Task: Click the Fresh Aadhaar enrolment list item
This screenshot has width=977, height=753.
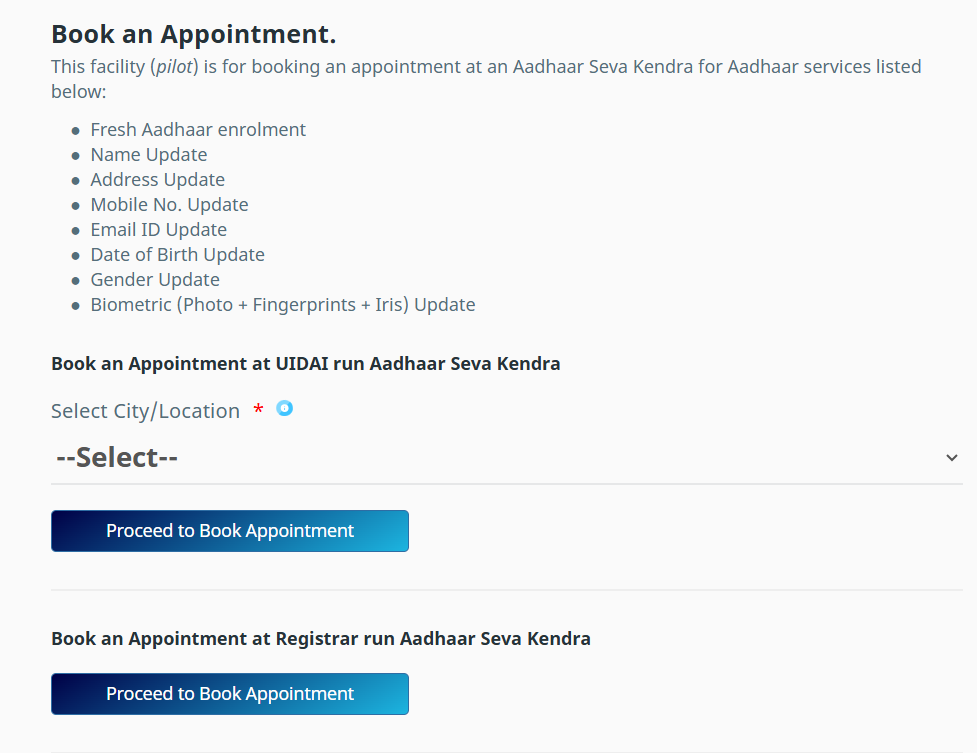Action: tap(198, 130)
